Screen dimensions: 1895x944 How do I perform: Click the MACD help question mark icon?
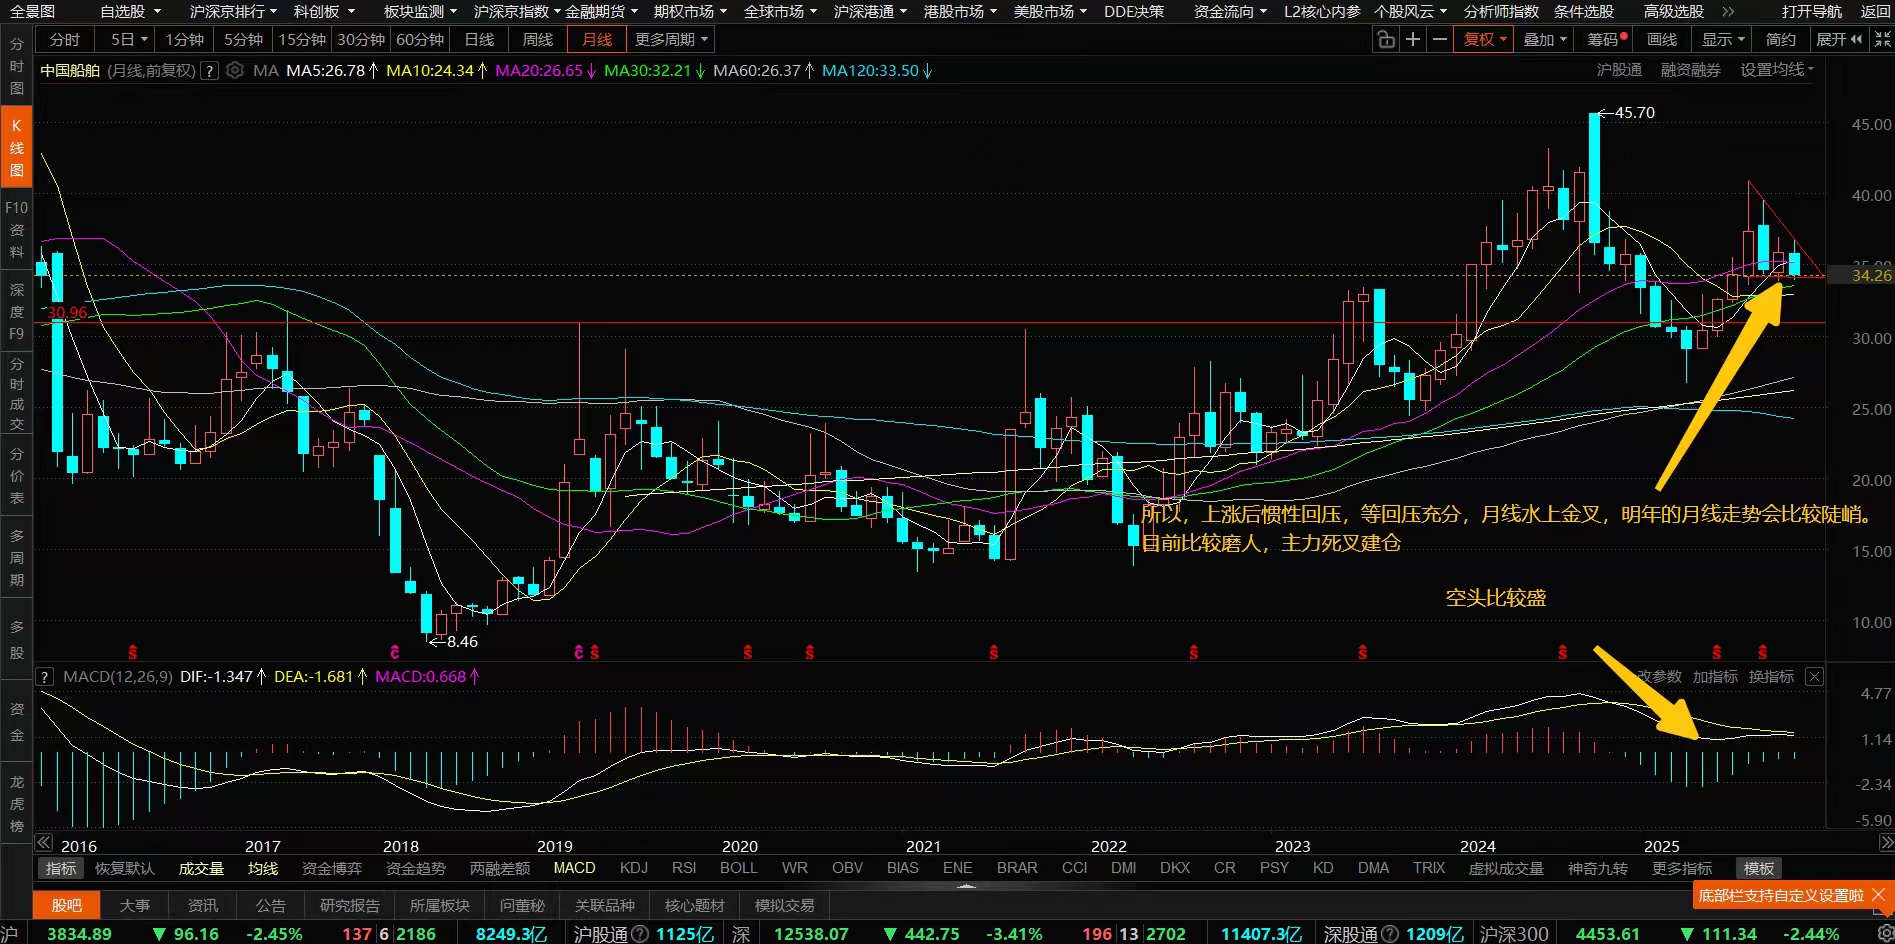(44, 677)
